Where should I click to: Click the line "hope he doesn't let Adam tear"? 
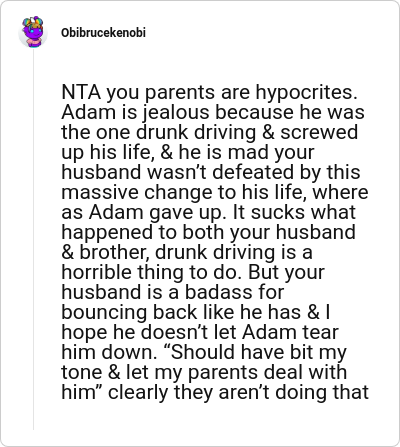(200, 332)
